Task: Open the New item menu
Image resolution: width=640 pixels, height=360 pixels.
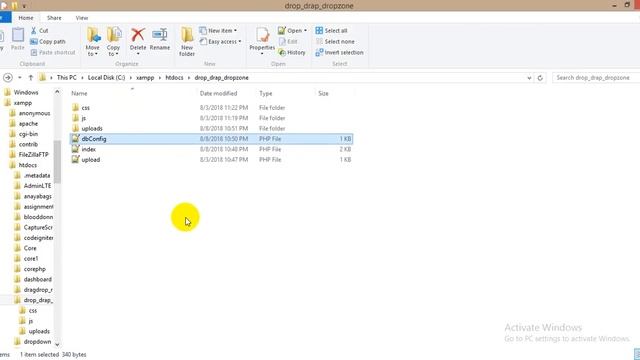Action: 218,31
